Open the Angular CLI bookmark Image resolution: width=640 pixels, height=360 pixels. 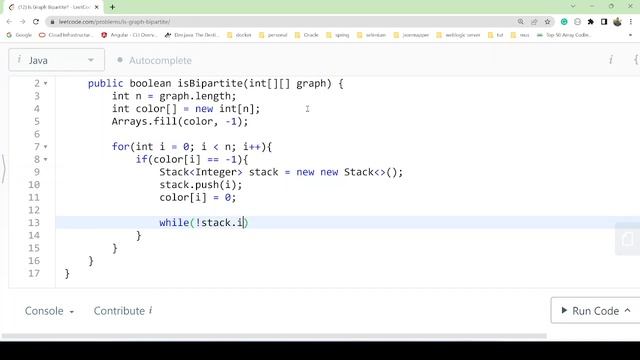click(x=129, y=35)
